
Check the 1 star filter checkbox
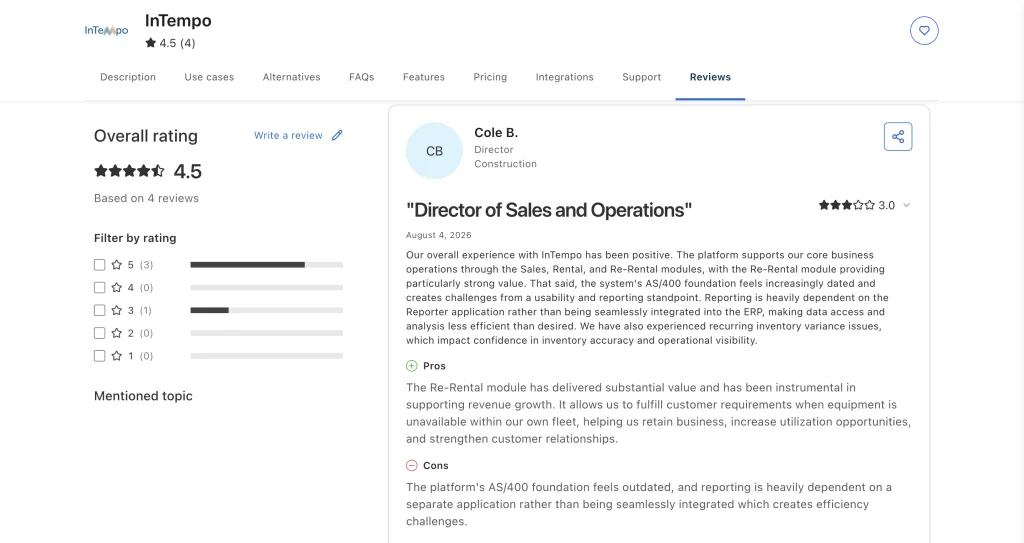tap(99, 356)
